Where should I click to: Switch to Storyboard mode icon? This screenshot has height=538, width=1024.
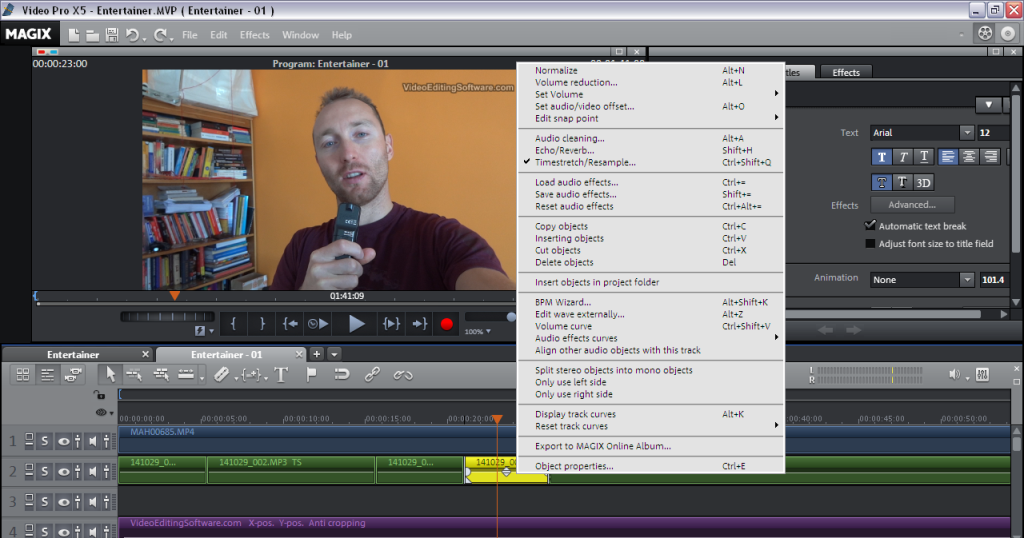coord(23,375)
